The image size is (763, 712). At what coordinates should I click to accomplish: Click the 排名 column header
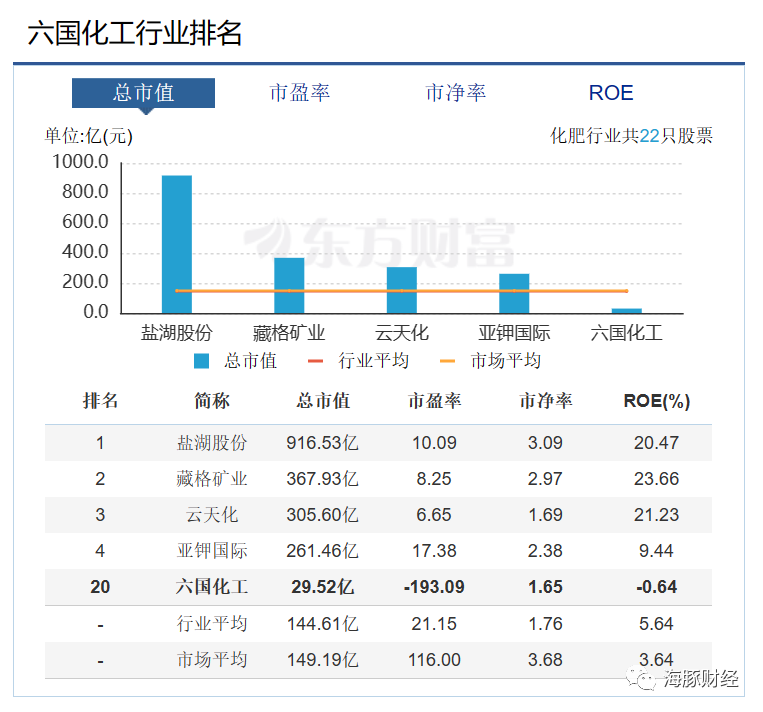click(100, 401)
